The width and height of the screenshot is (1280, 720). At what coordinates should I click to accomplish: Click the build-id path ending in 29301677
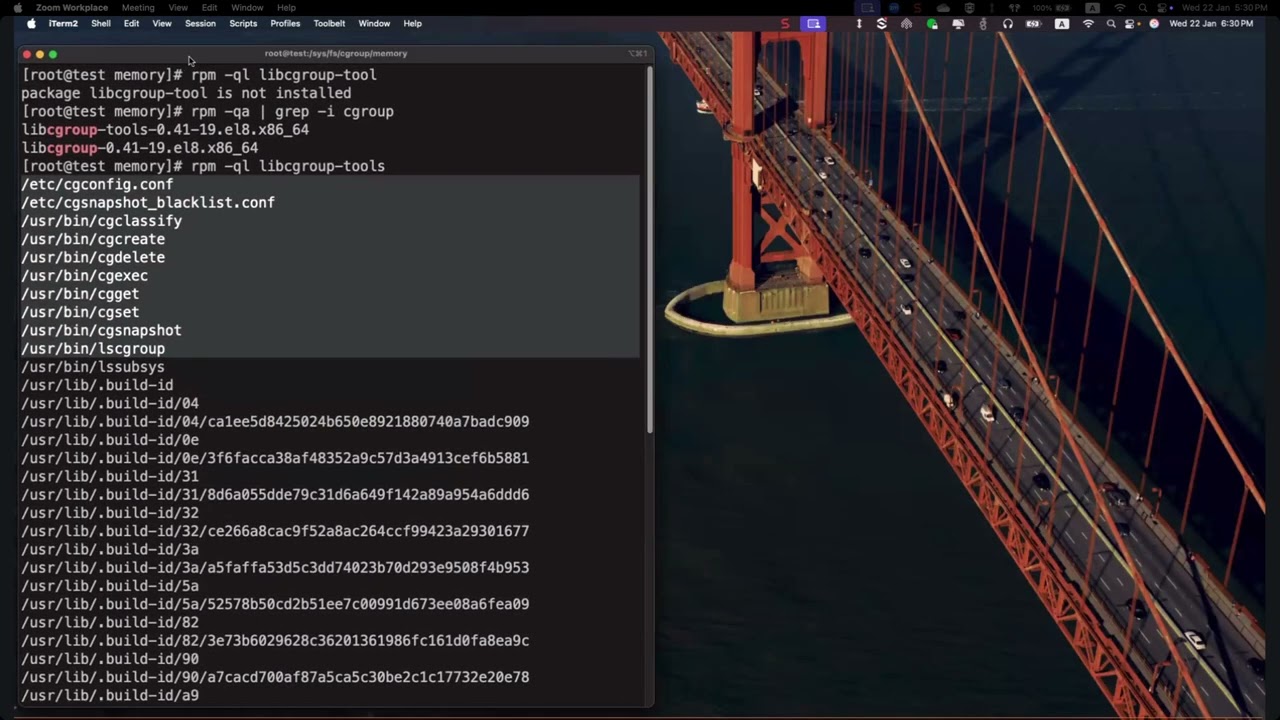pyautogui.click(x=275, y=531)
